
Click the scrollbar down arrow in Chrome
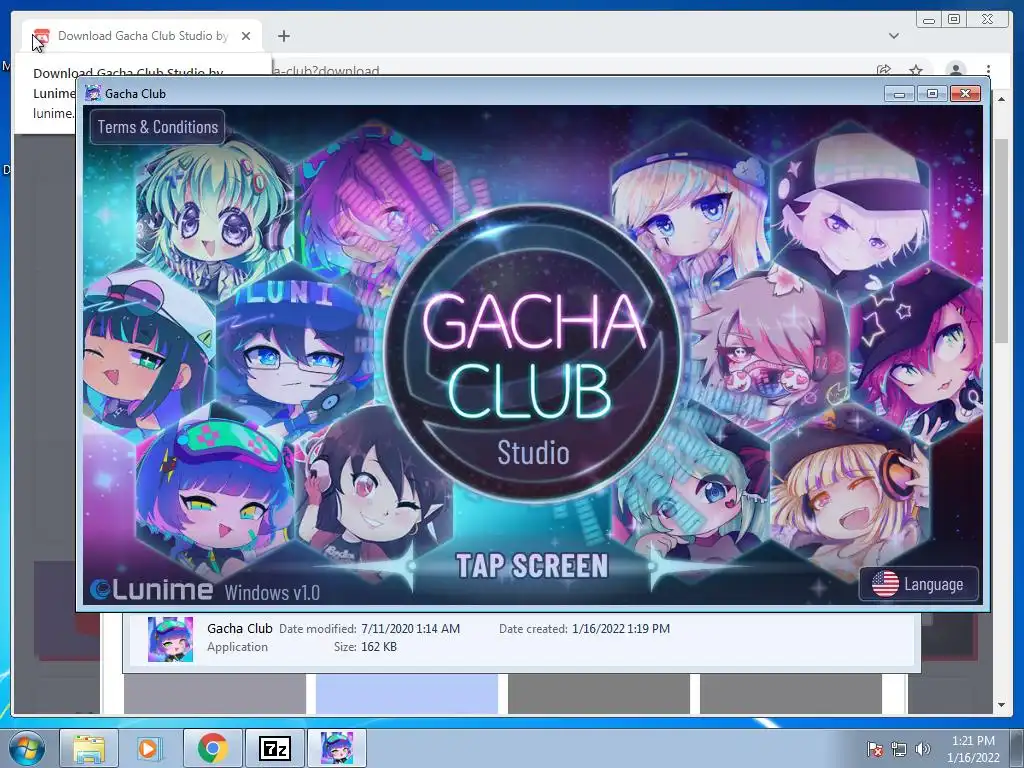point(1000,705)
